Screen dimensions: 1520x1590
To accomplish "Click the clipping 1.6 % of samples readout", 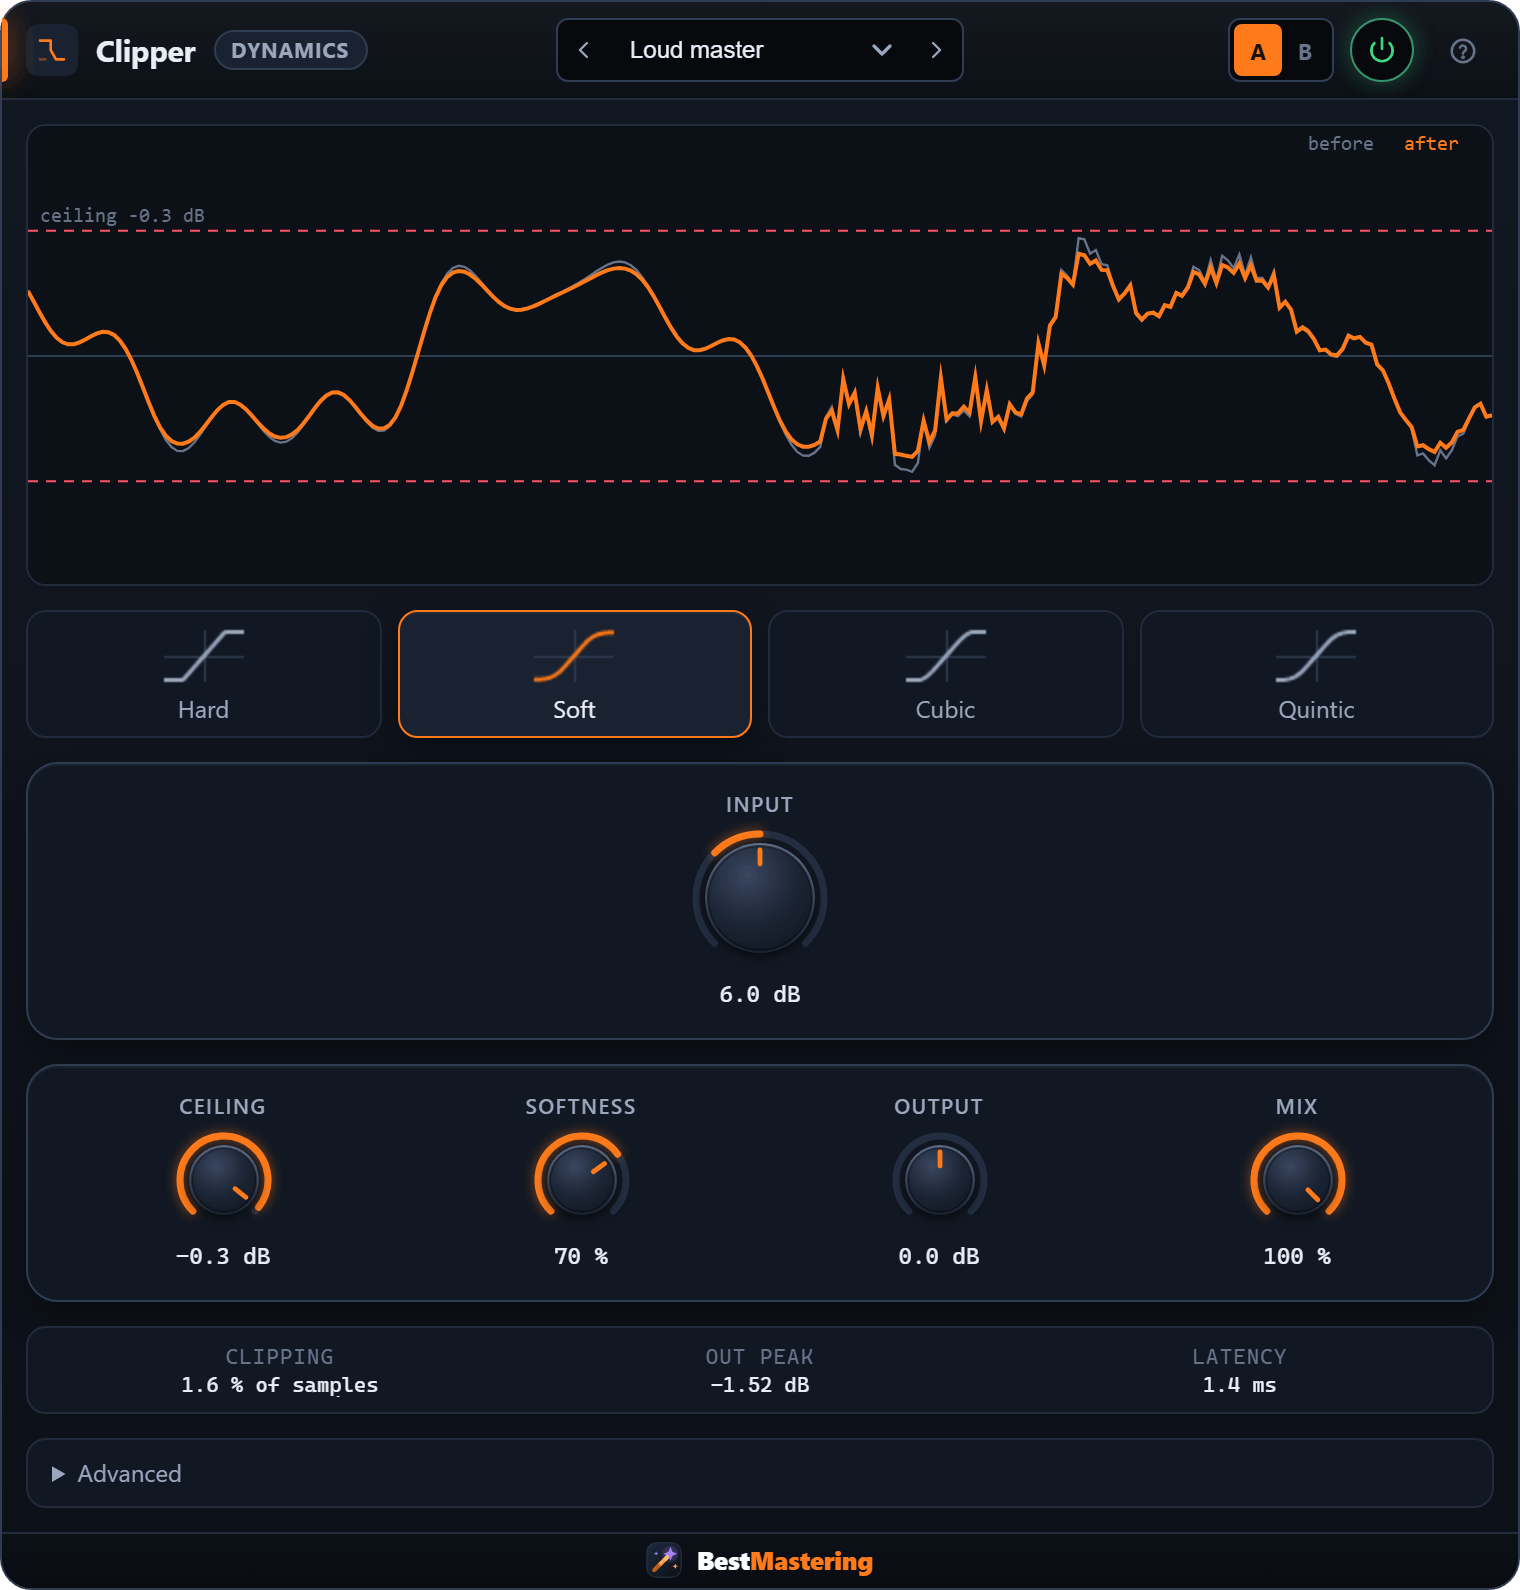I will pyautogui.click(x=279, y=1370).
